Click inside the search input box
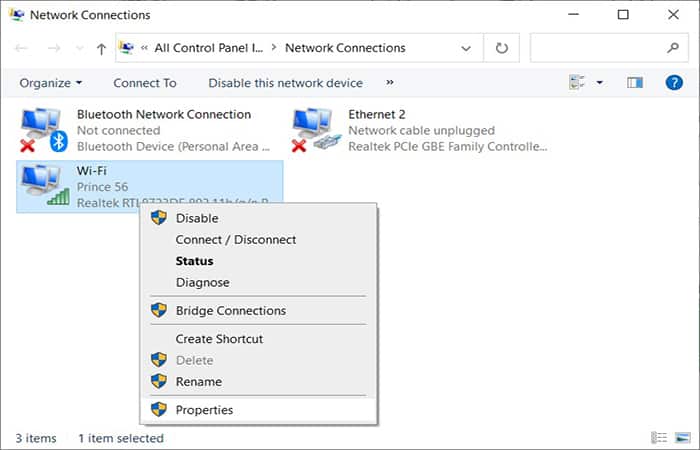 point(598,48)
